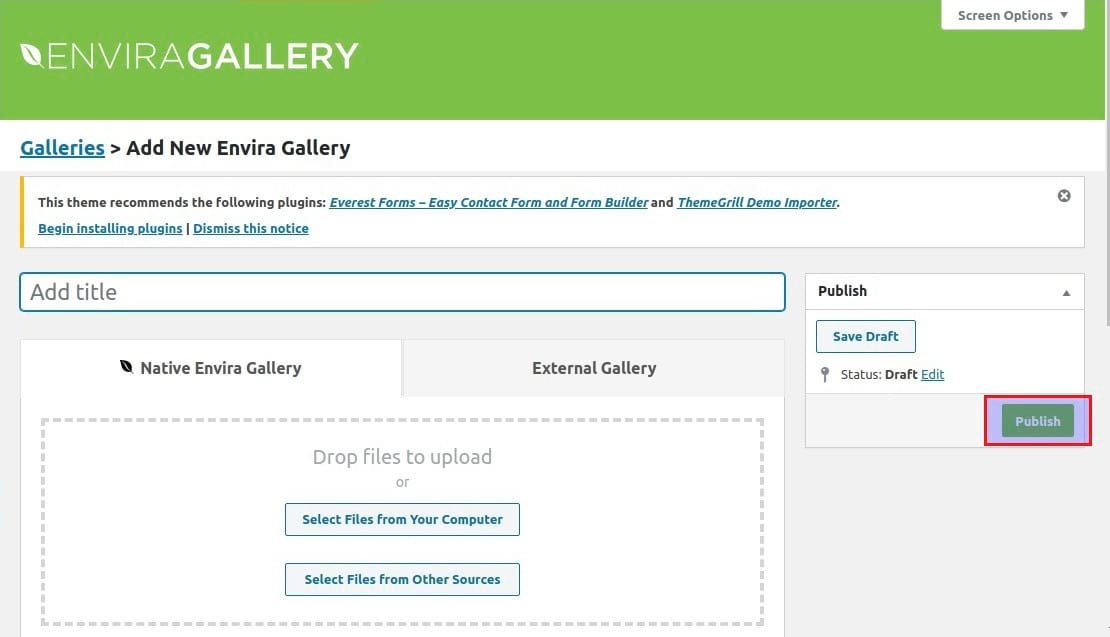Open the Screen Options dropdown
This screenshot has height=637, width=1110.
click(x=1012, y=15)
